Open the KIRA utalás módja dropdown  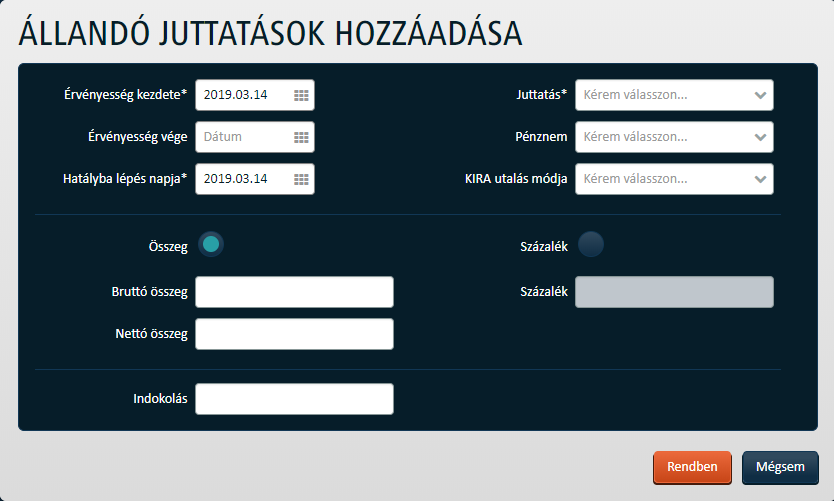click(x=674, y=179)
